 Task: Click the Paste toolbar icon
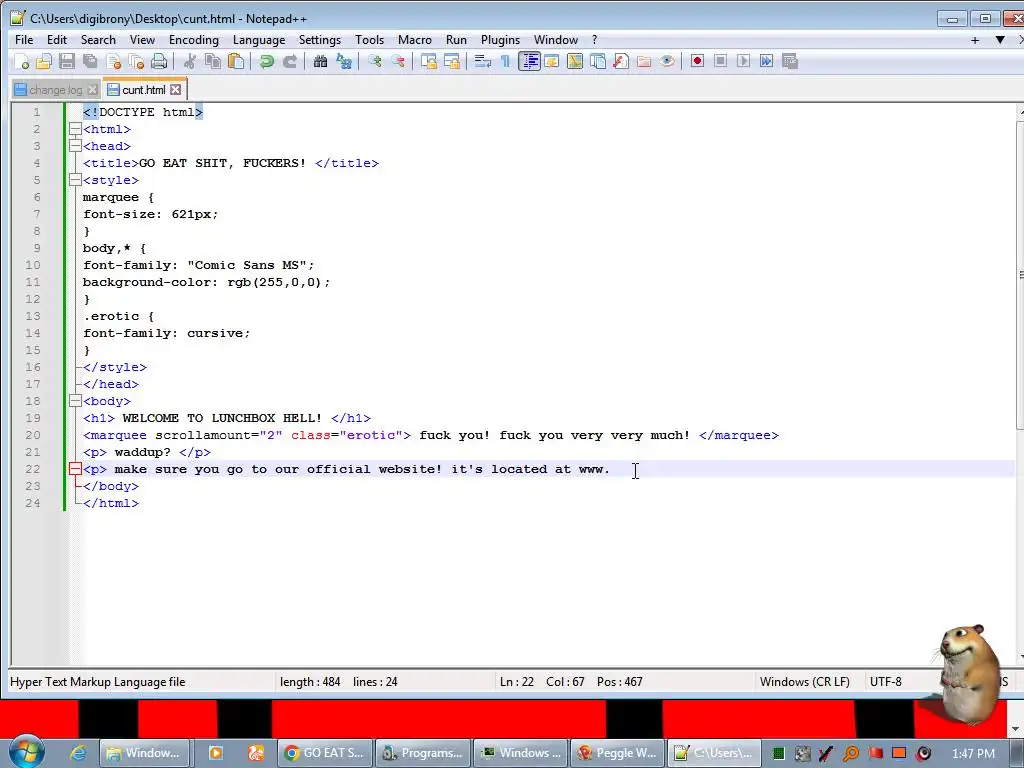[x=236, y=61]
